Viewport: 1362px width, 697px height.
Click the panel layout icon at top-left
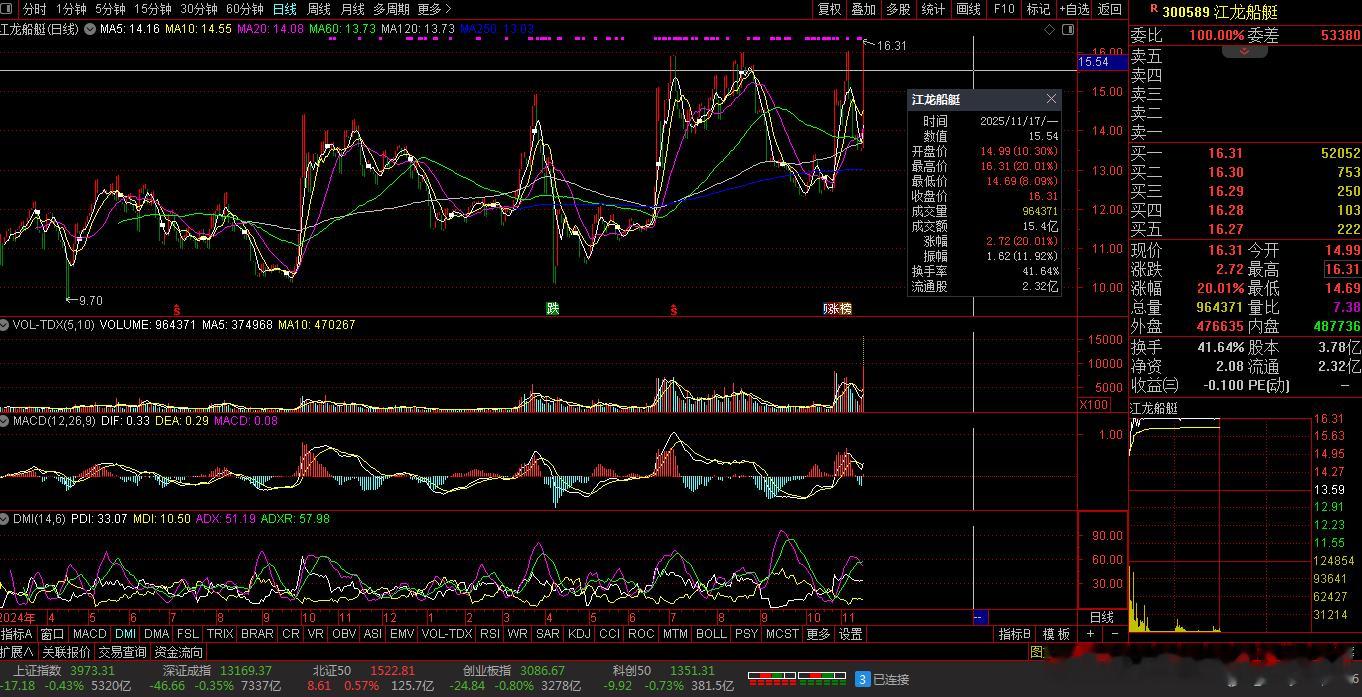[8, 9]
